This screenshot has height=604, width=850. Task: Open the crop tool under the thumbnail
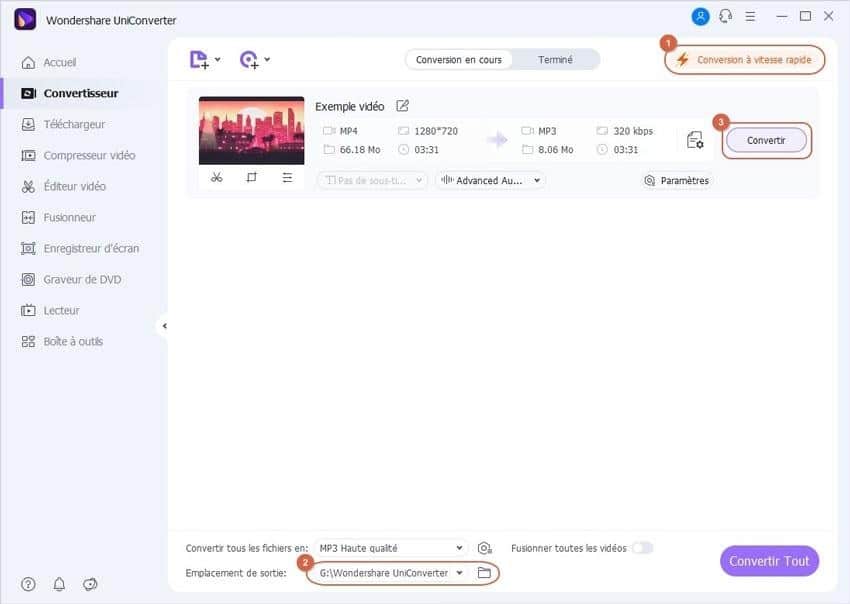pyautogui.click(x=252, y=178)
